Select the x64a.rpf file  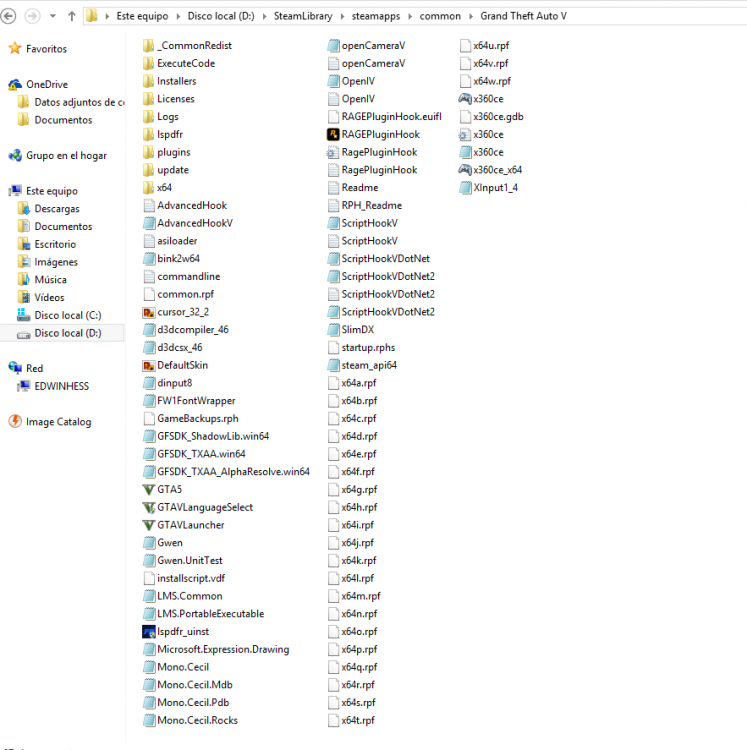(352, 383)
